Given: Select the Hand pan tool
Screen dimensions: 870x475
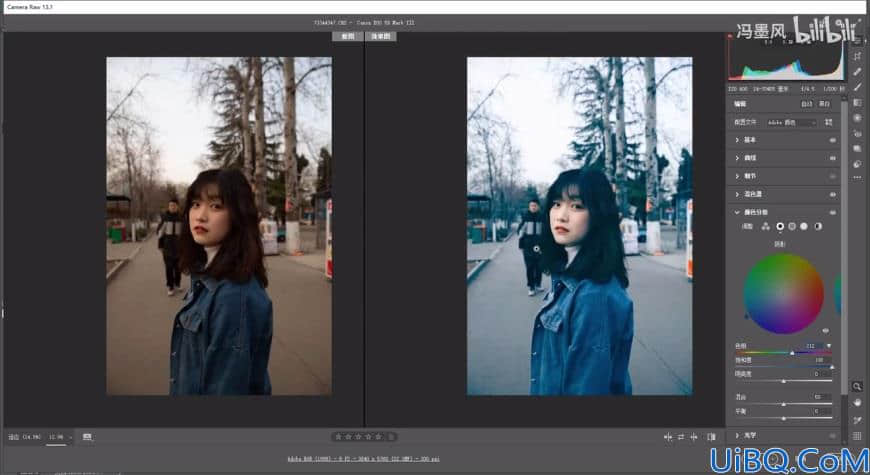Looking at the screenshot, I should (857, 402).
